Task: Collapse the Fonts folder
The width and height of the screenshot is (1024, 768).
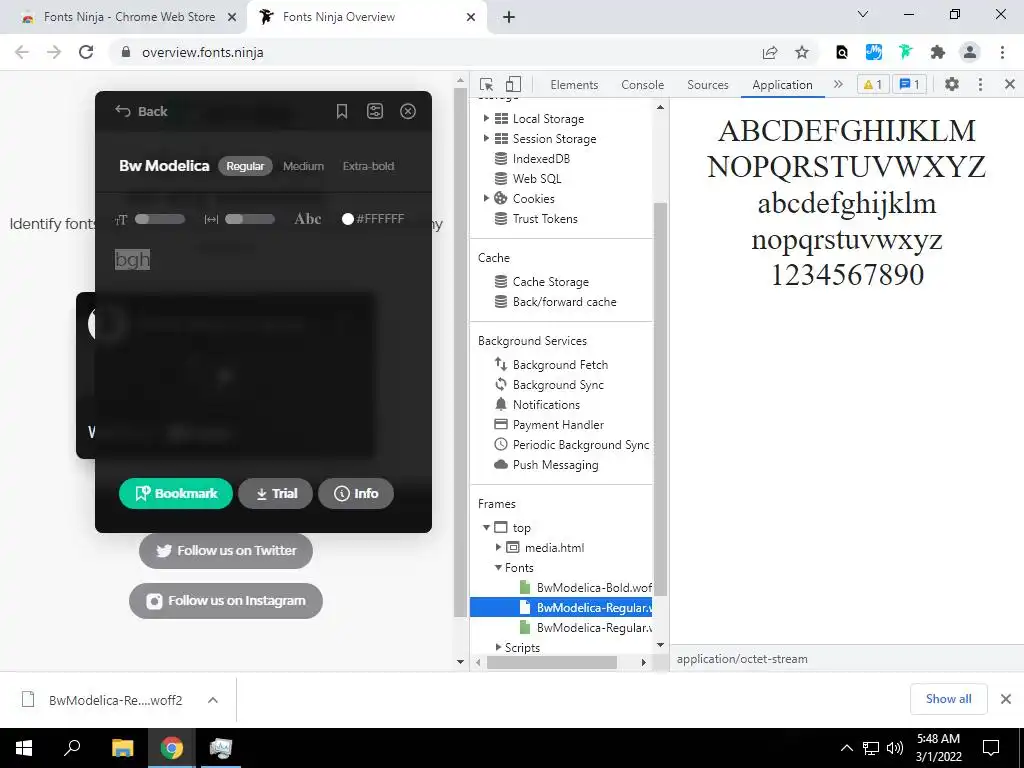Action: point(498,568)
